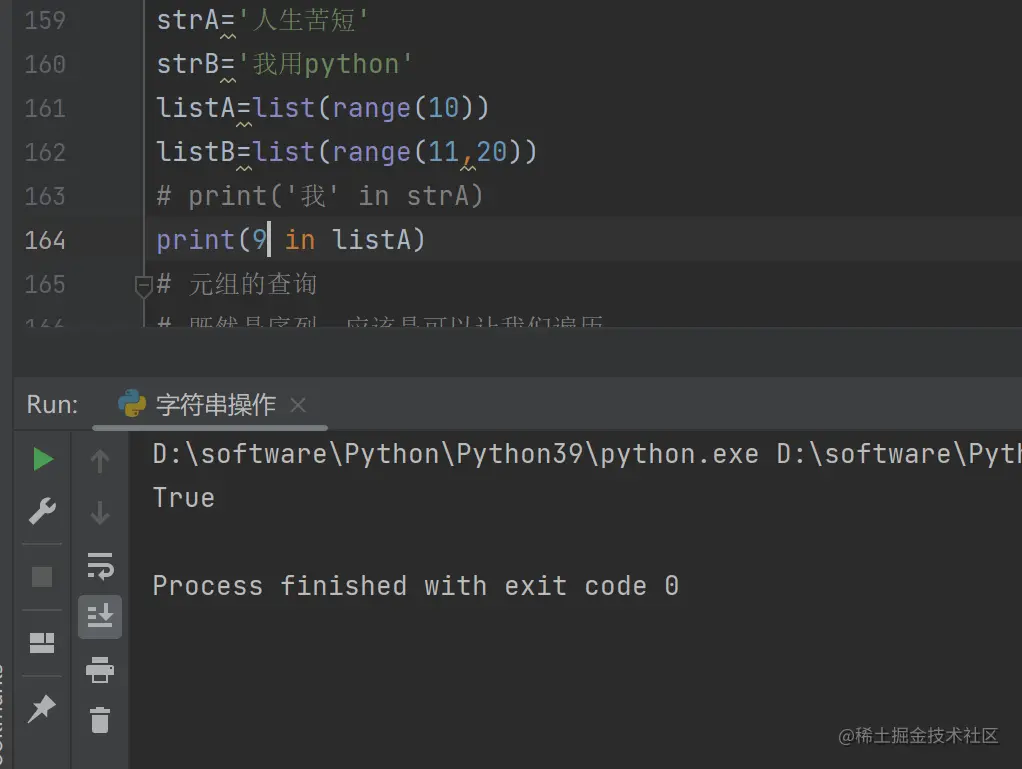
Task: Click the Down stack trace arrow
Action: coord(100,513)
